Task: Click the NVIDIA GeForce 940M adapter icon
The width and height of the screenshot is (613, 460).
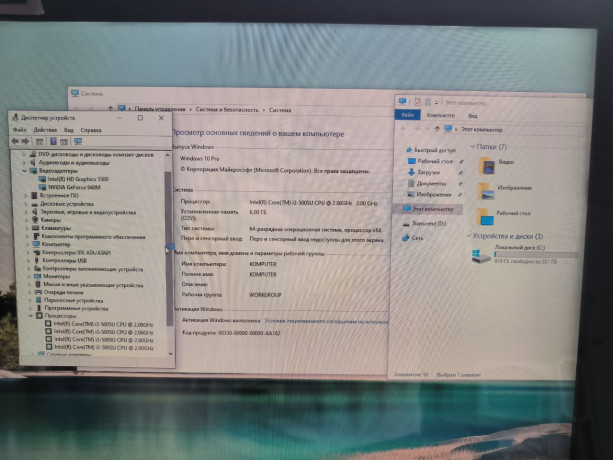Action: (x=42, y=187)
